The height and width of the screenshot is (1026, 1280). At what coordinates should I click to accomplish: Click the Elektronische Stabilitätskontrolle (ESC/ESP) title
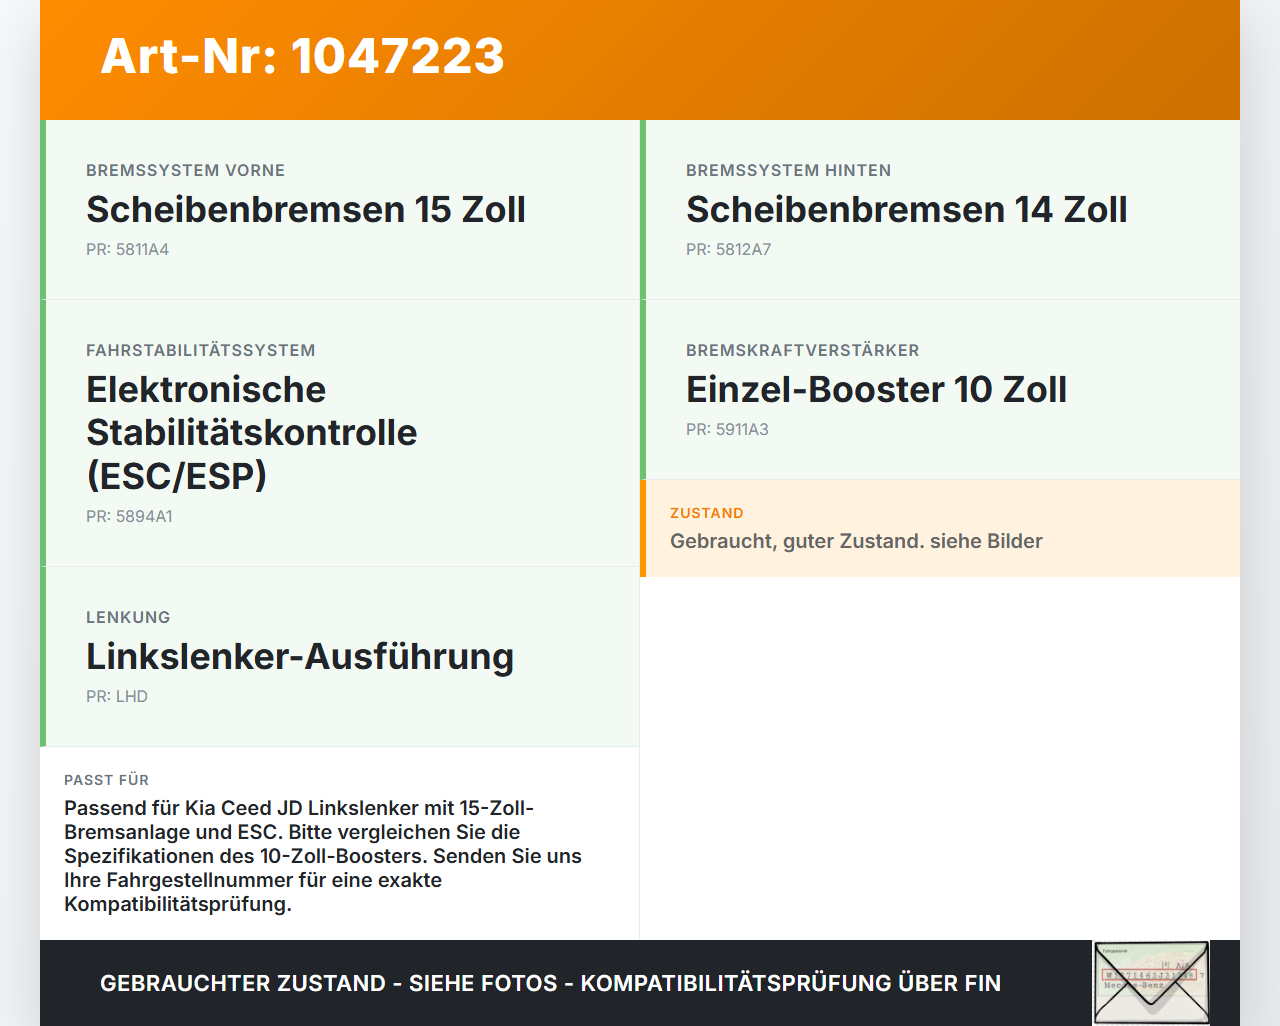(x=252, y=432)
